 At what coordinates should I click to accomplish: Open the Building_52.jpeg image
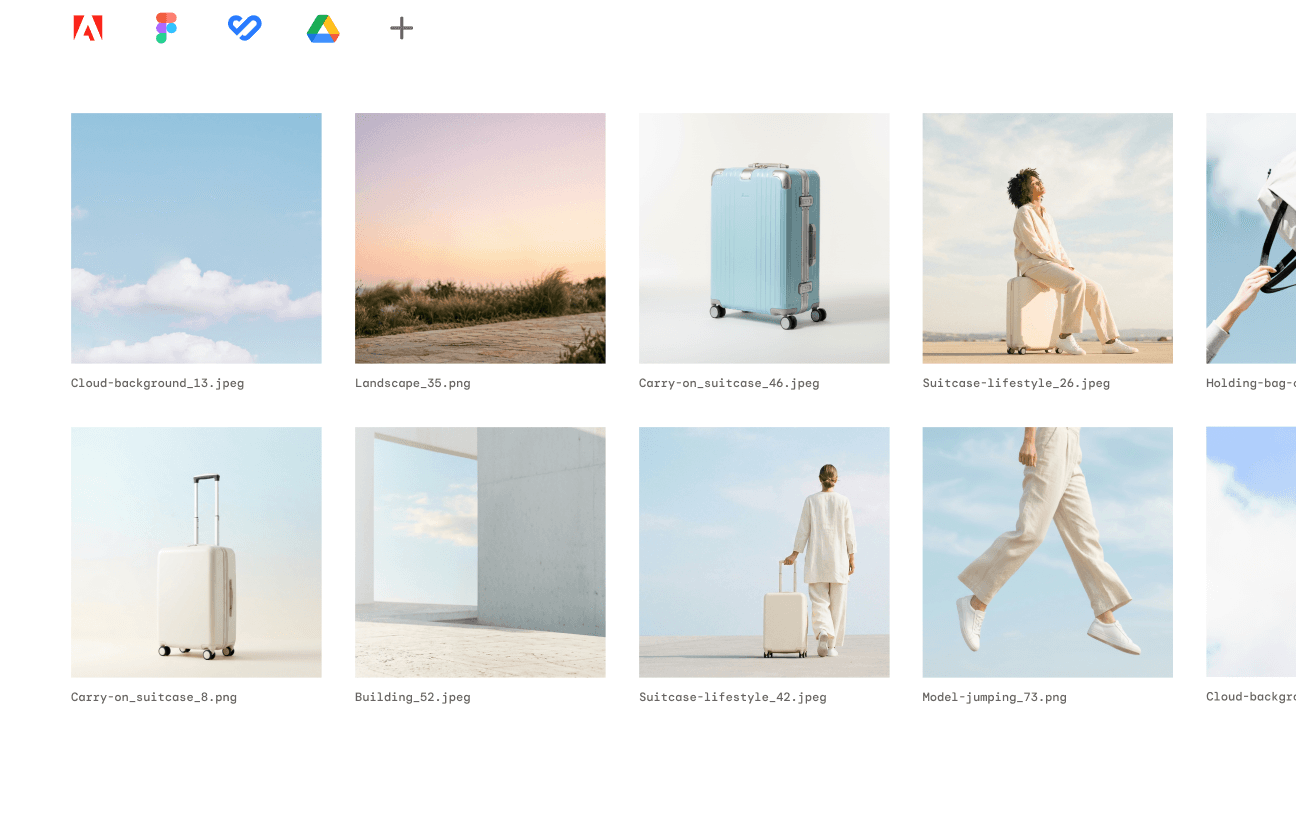point(480,551)
